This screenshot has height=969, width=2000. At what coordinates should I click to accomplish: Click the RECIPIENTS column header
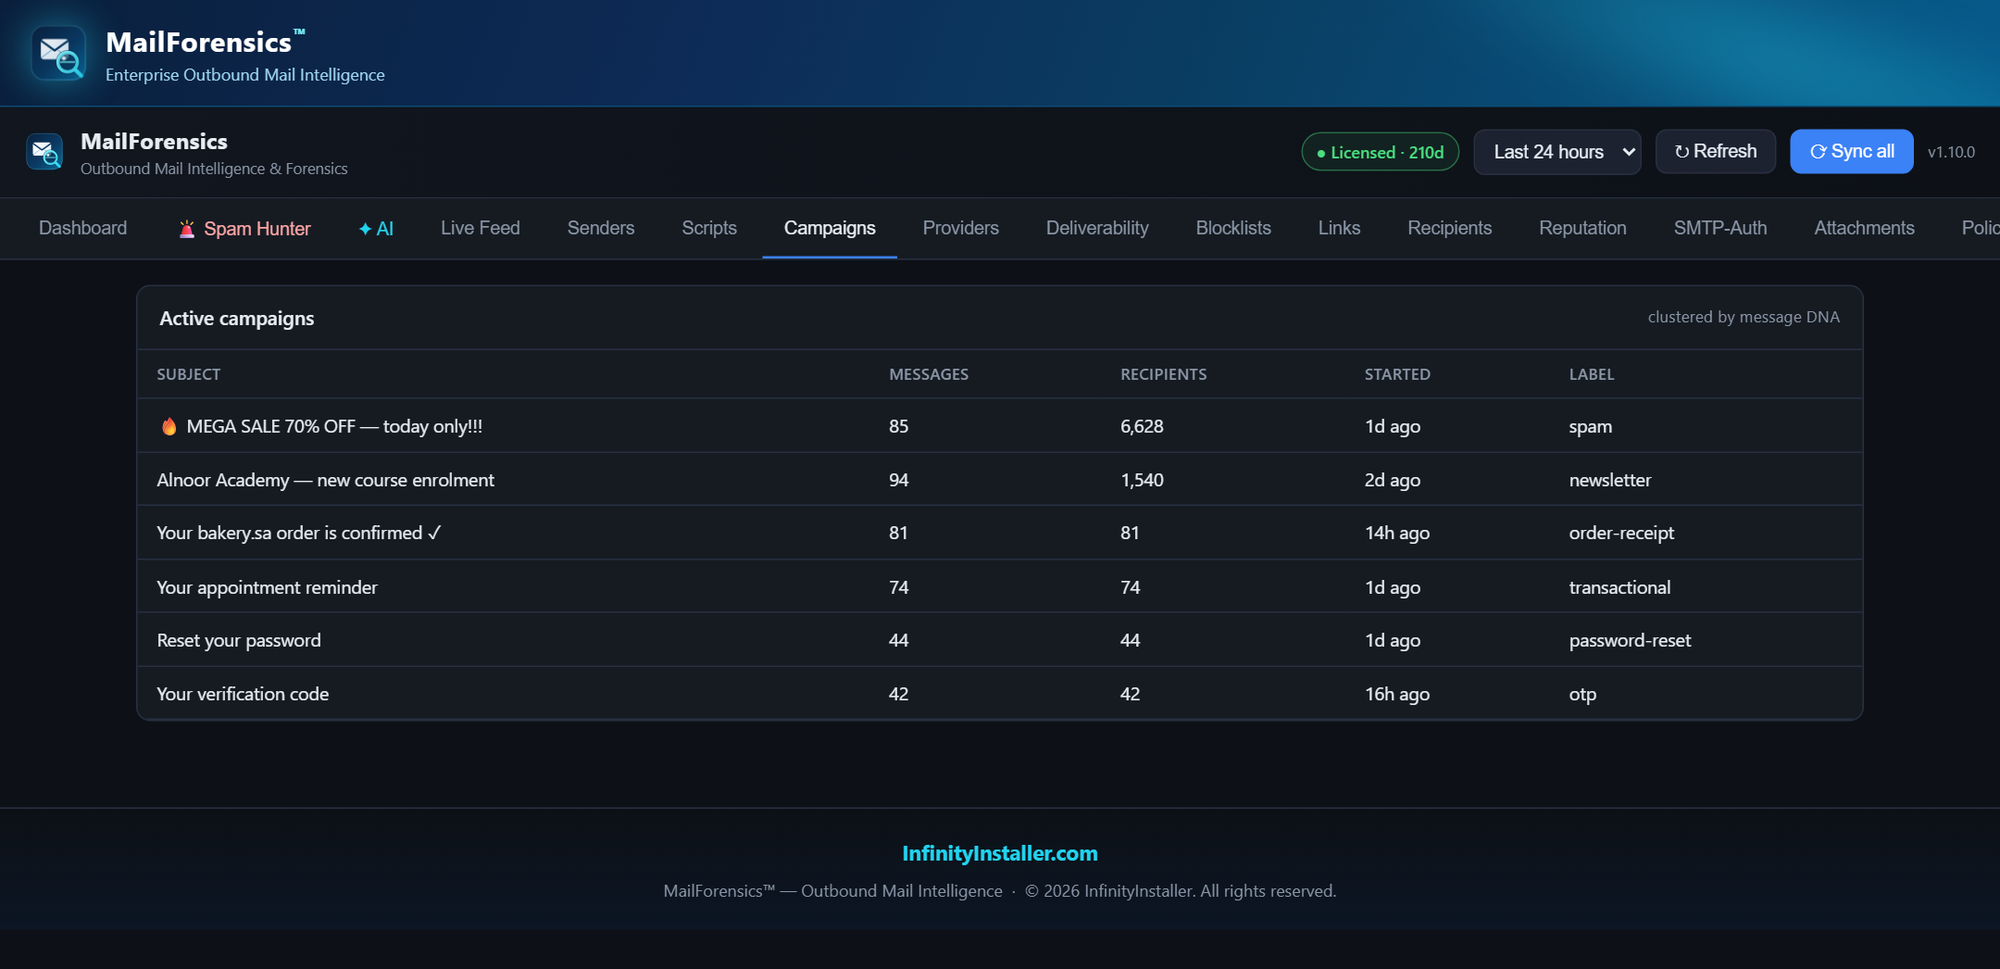click(1163, 374)
